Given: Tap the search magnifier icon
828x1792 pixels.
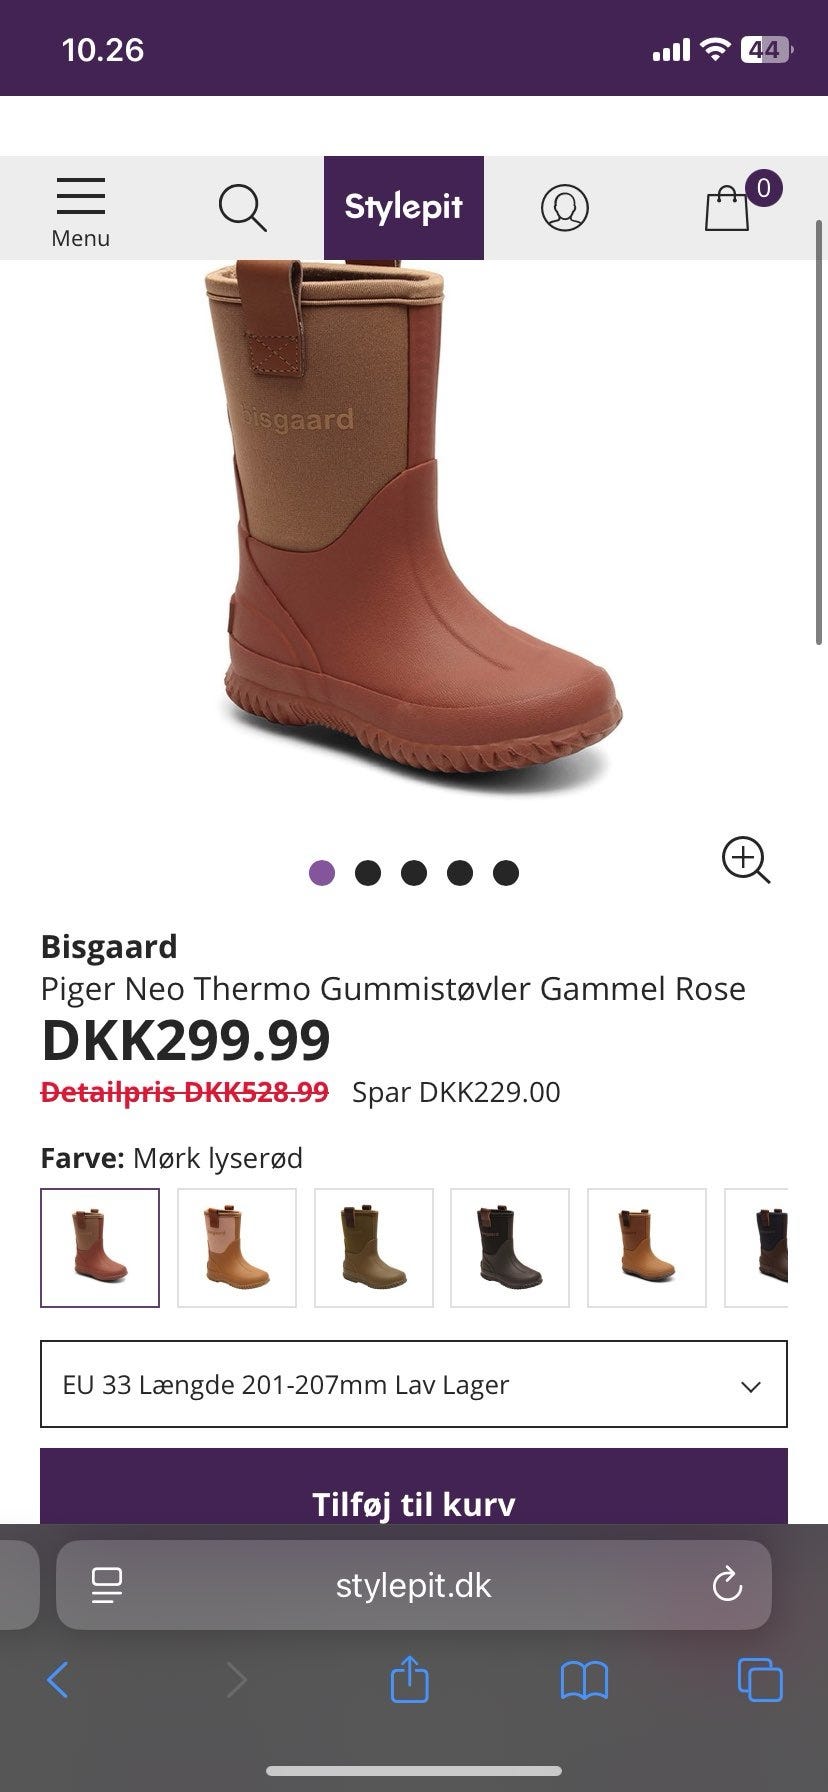Looking at the screenshot, I should pos(242,208).
